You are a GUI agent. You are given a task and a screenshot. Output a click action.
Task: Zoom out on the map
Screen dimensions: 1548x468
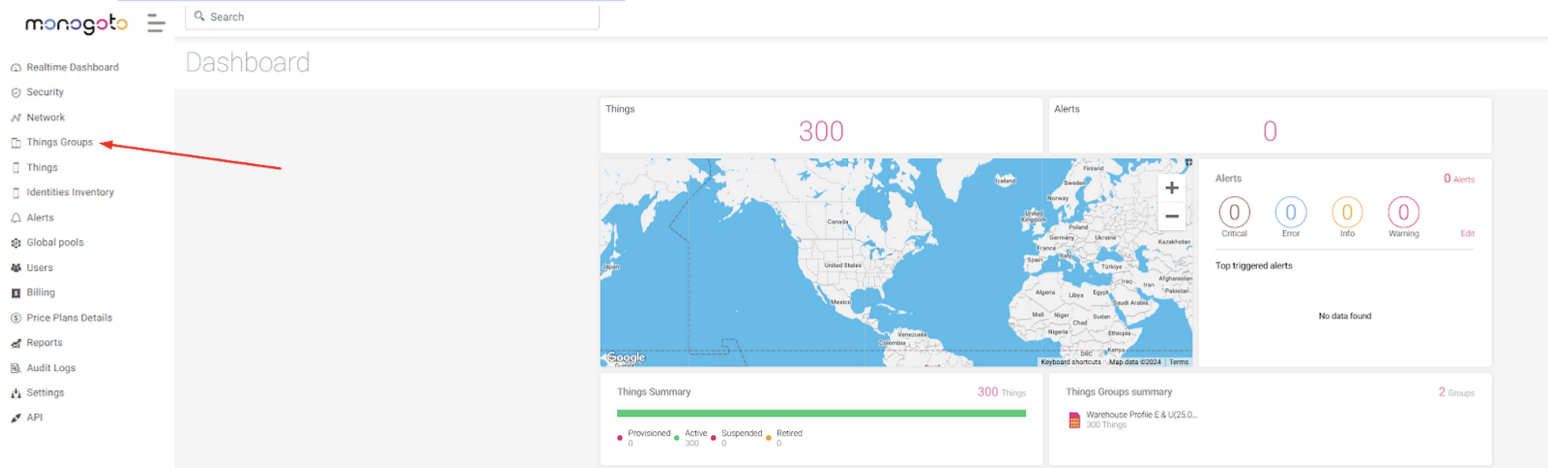pos(1172,216)
